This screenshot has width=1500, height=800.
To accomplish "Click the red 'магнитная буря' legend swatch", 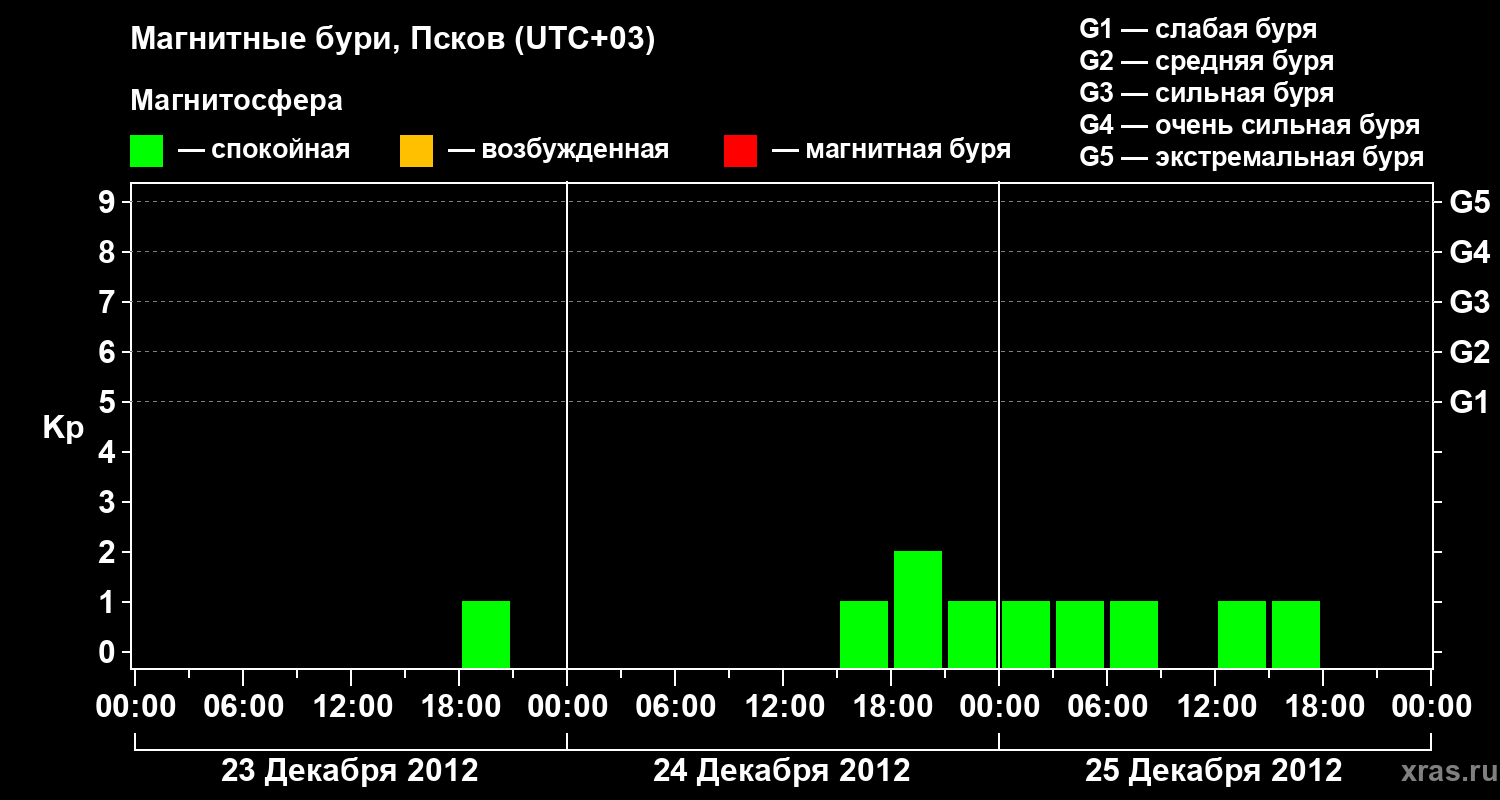I will (x=740, y=151).
